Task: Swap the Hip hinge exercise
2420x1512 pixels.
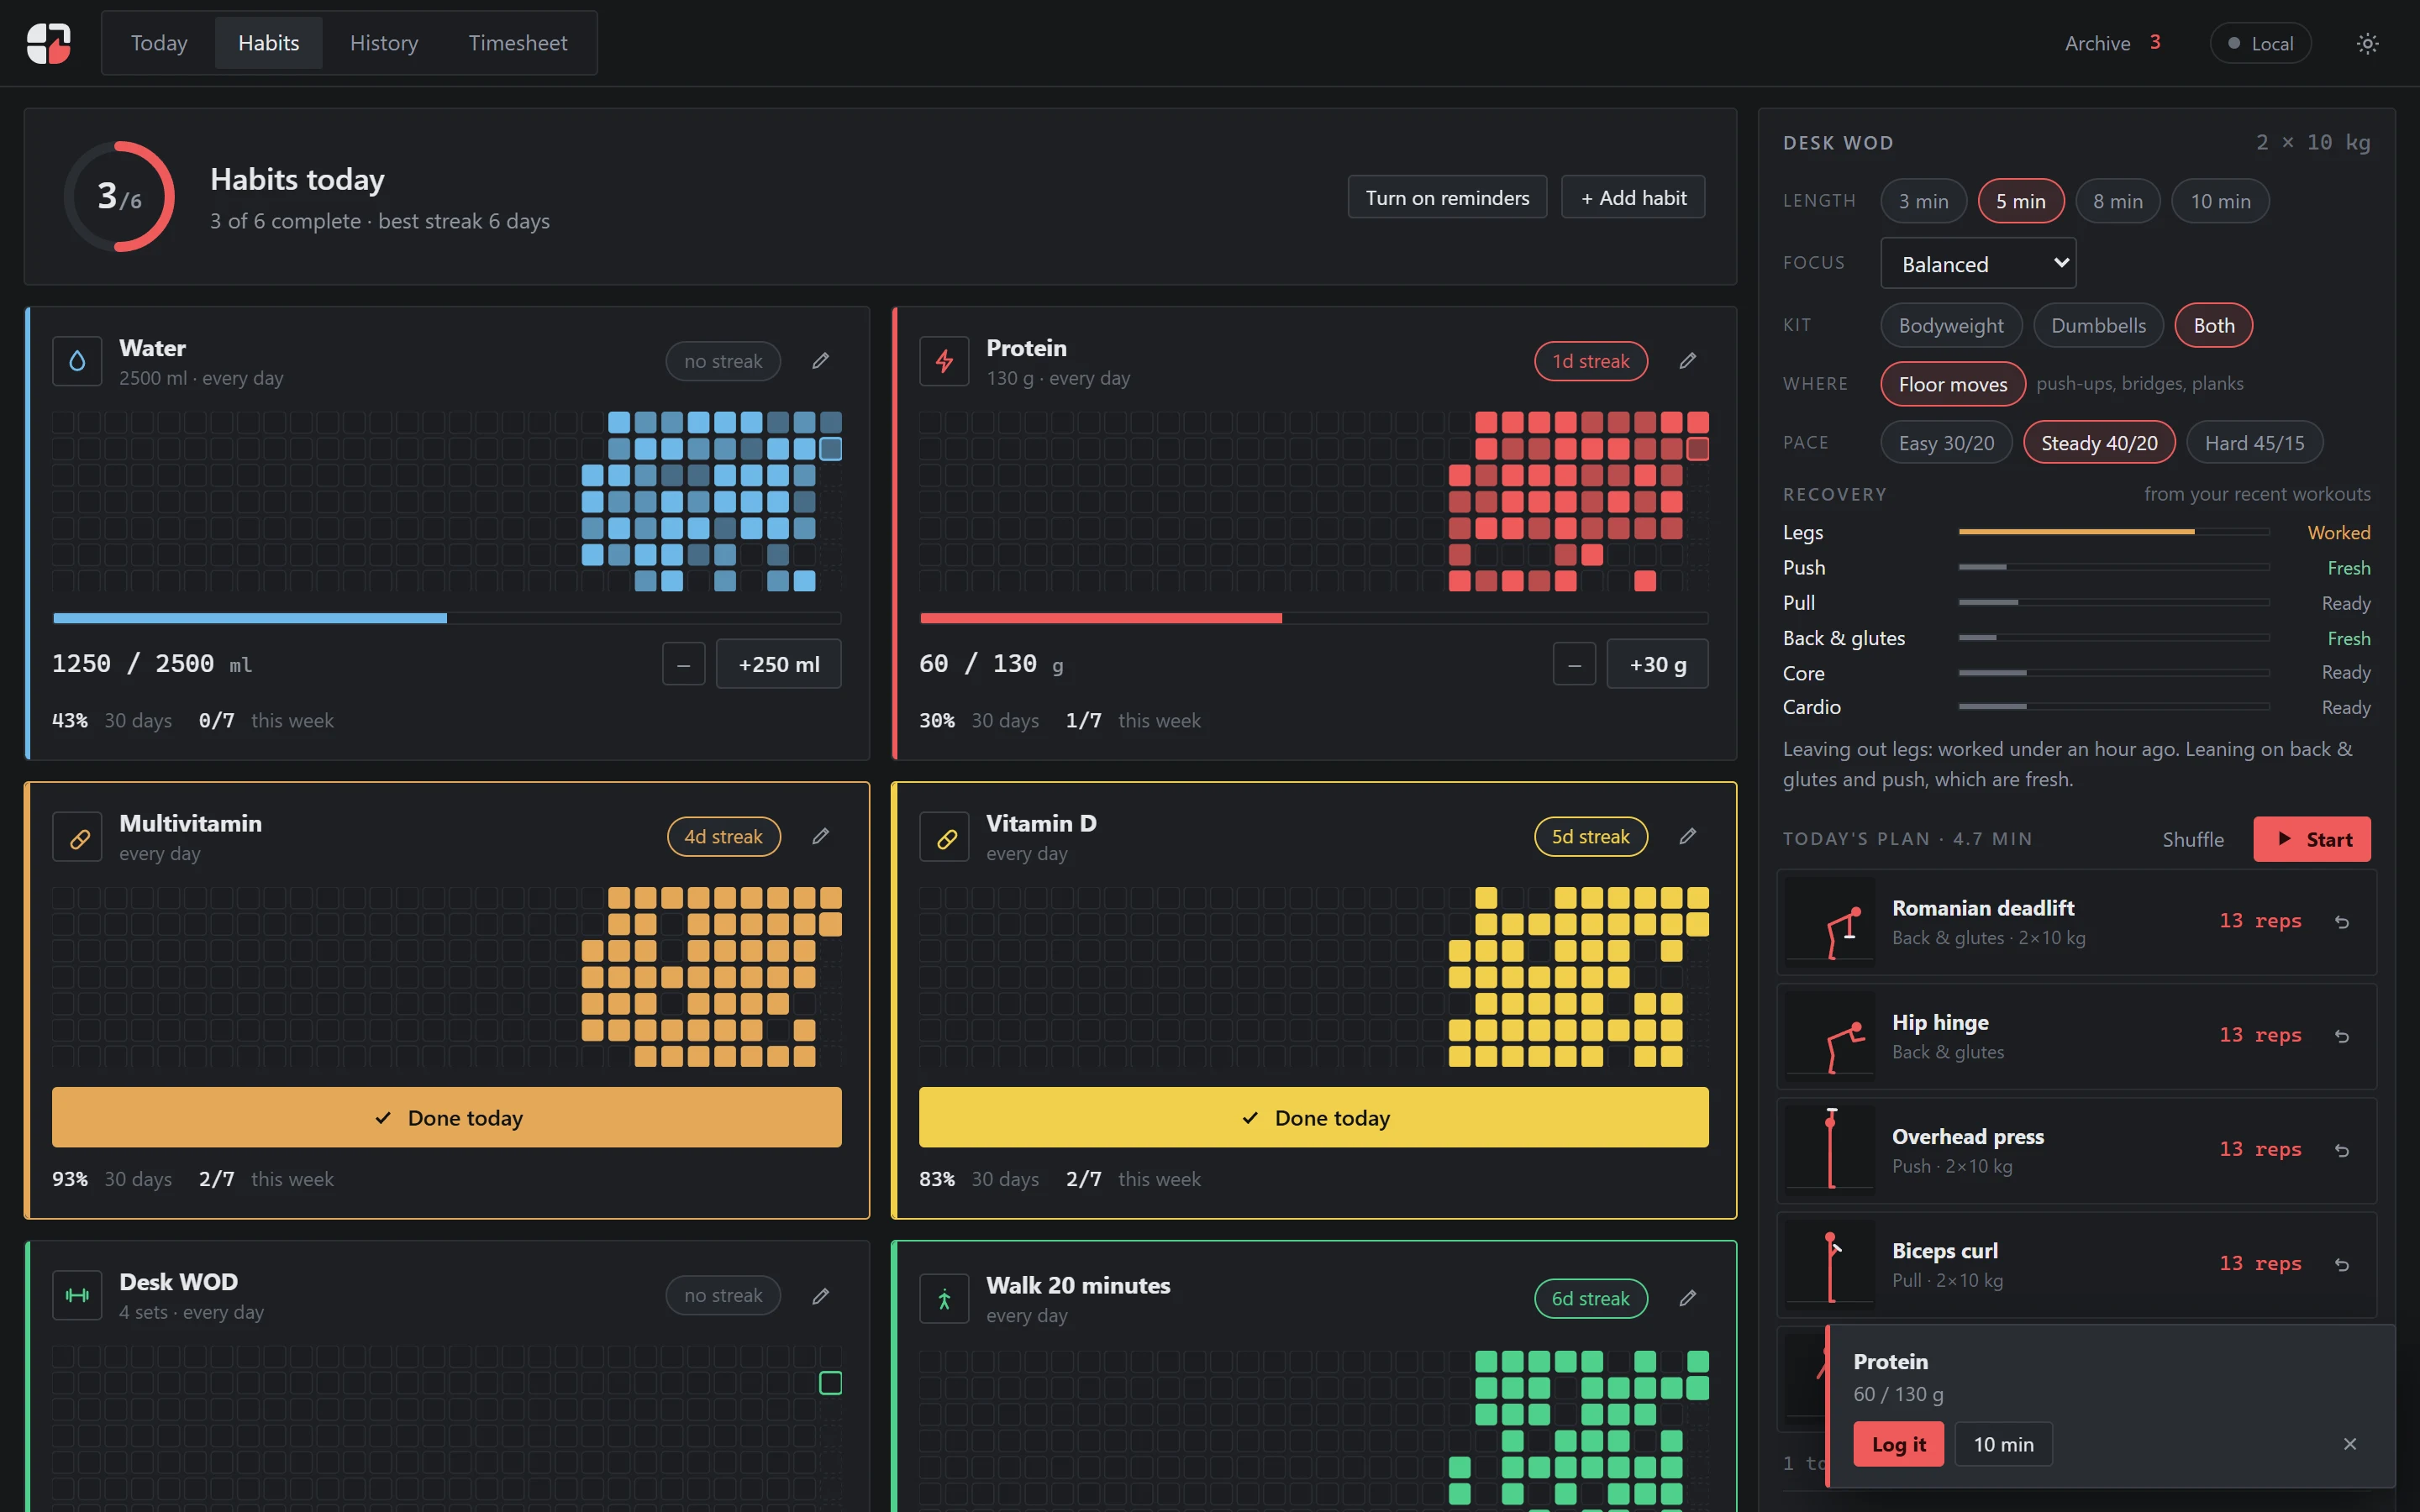Action: [2342, 1036]
